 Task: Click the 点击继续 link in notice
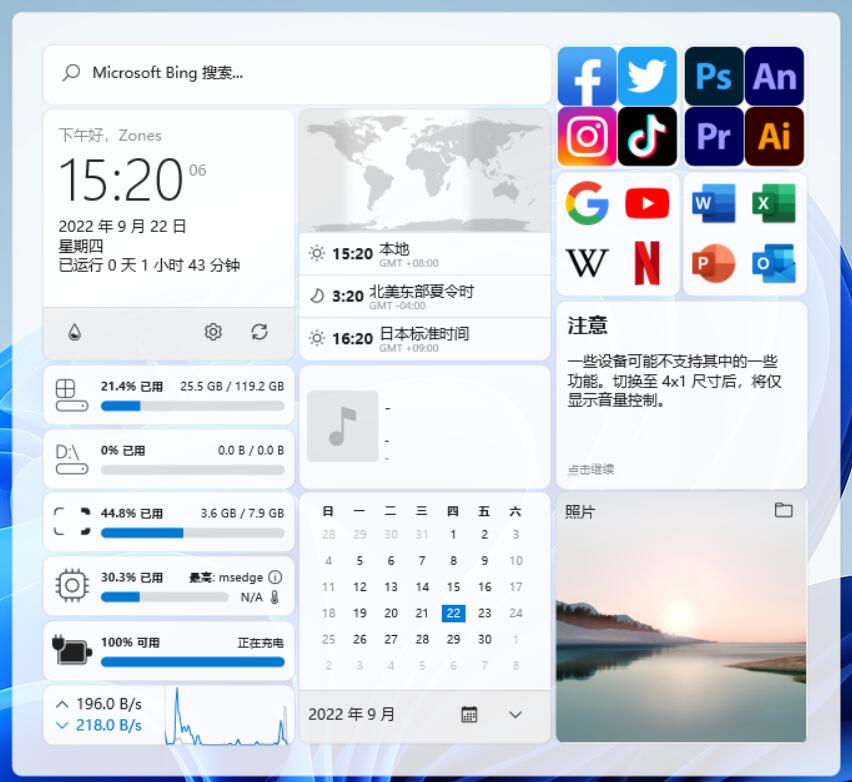coord(590,469)
